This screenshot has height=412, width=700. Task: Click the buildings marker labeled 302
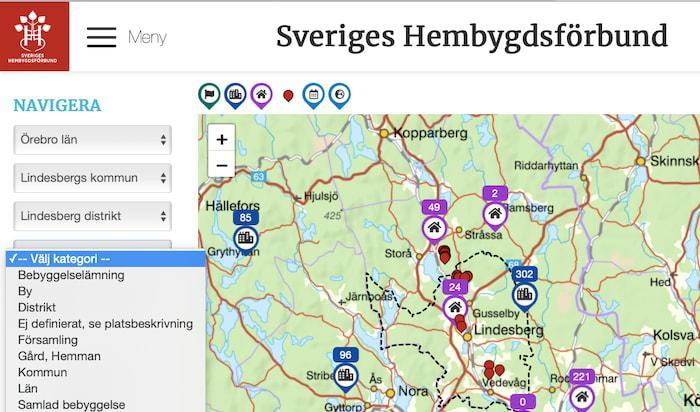coord(525,294)
